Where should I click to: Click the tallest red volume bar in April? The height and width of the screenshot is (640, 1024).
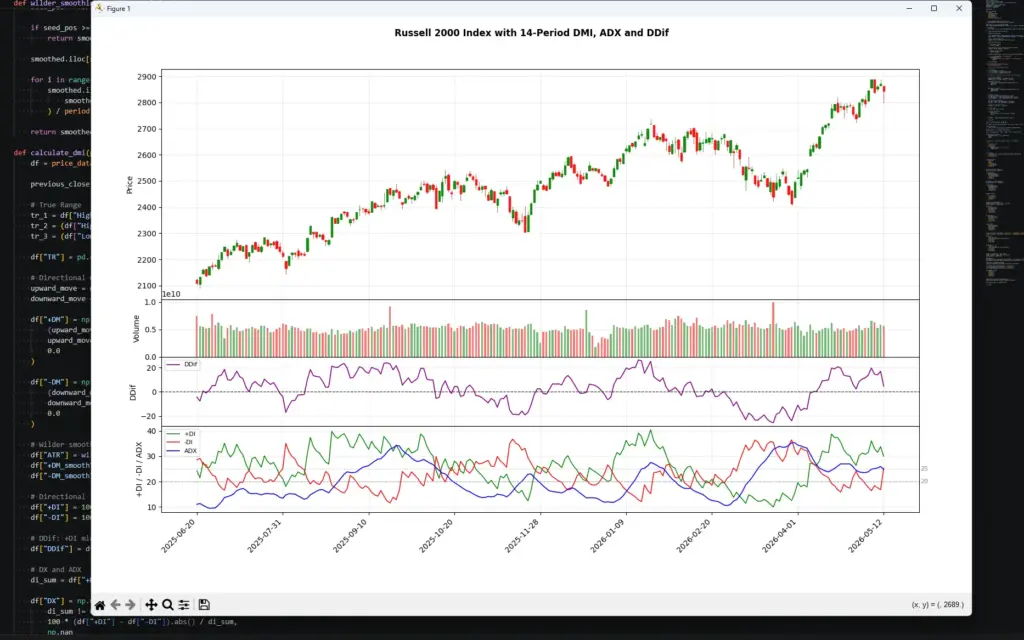point(773,329)
